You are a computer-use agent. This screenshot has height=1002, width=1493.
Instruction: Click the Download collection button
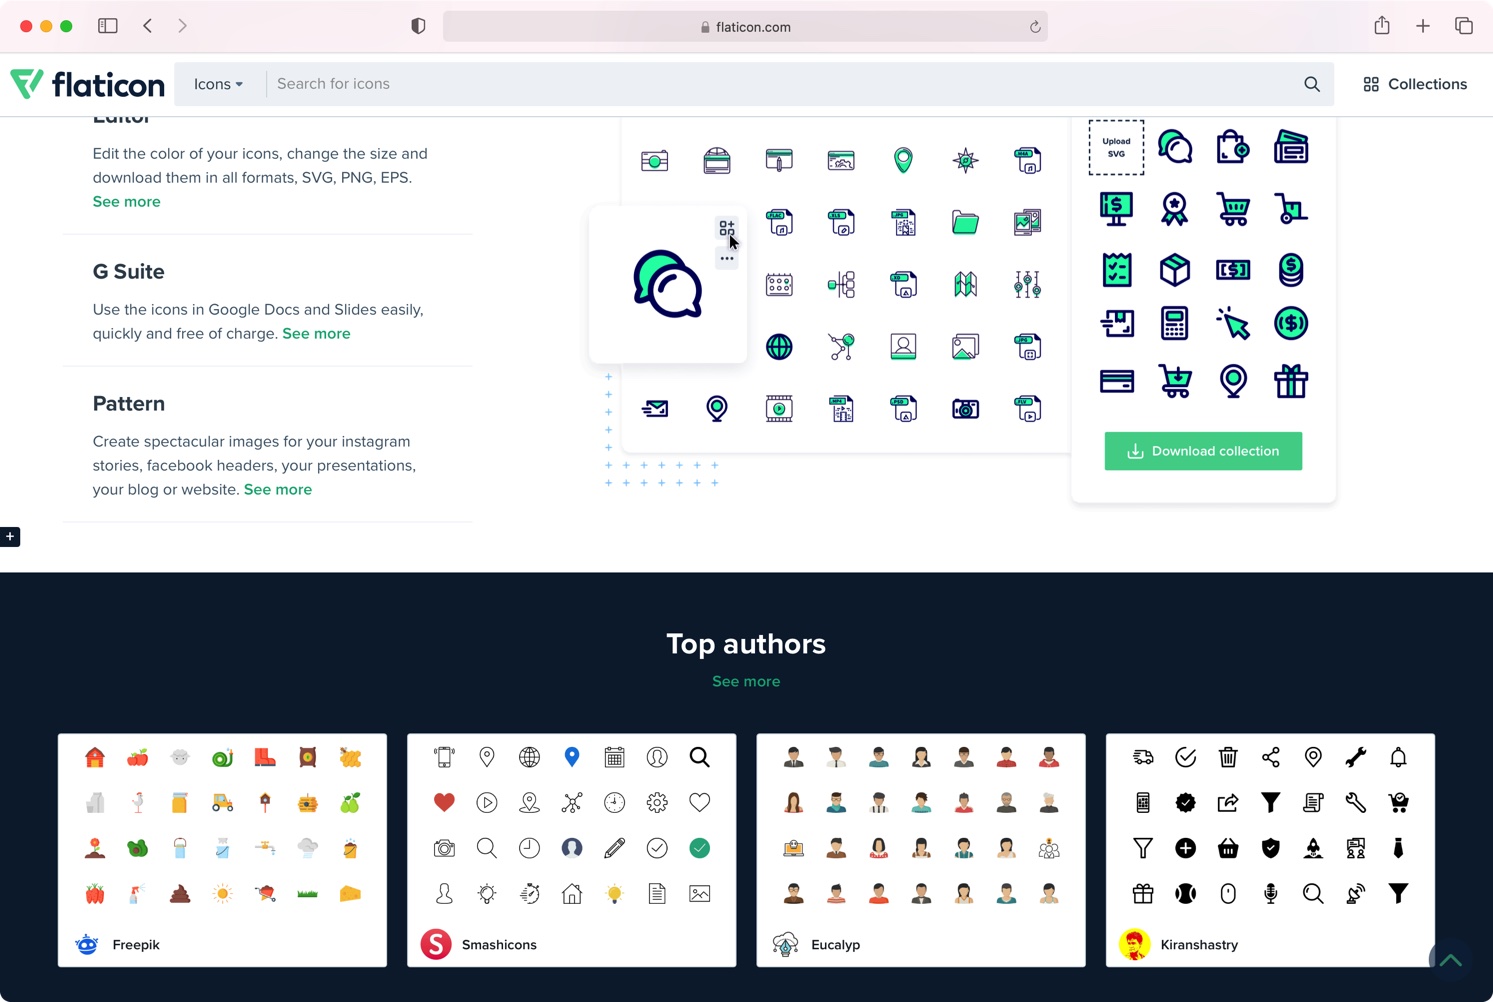[x=1203, y=451]
